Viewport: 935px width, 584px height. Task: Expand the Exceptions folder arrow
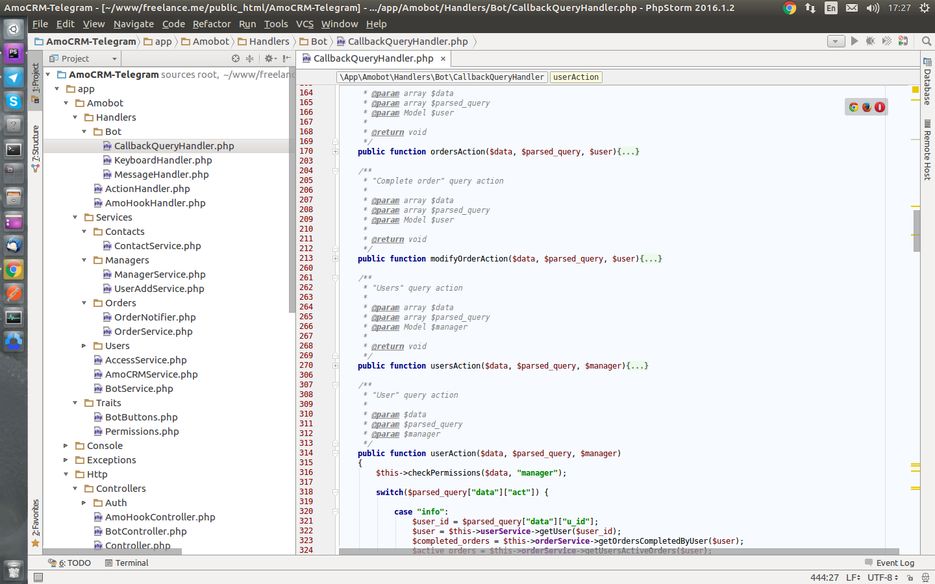click(x=66, y=460)
